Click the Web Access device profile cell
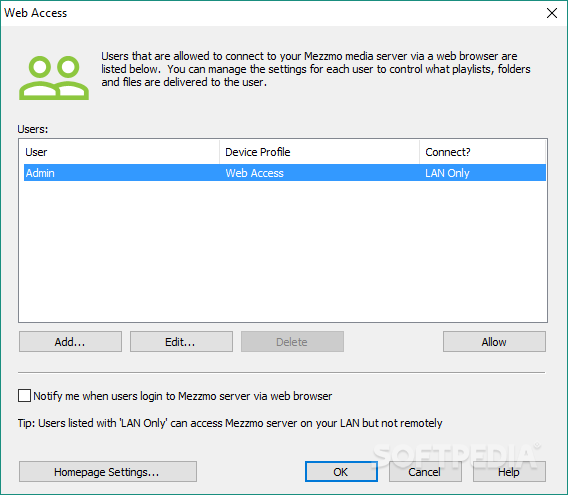Viewport: 568px width, 495px height. coord(254,173)
